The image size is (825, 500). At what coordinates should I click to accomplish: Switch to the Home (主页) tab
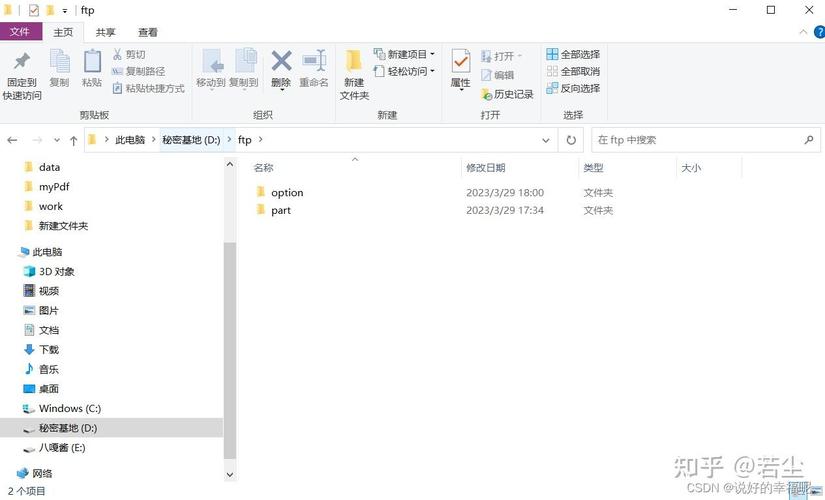[63, 32]
